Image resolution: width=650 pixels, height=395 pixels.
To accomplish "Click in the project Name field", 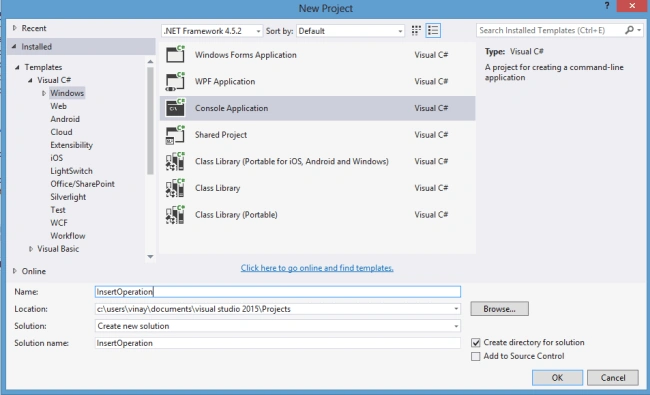I will click(278, 292).
